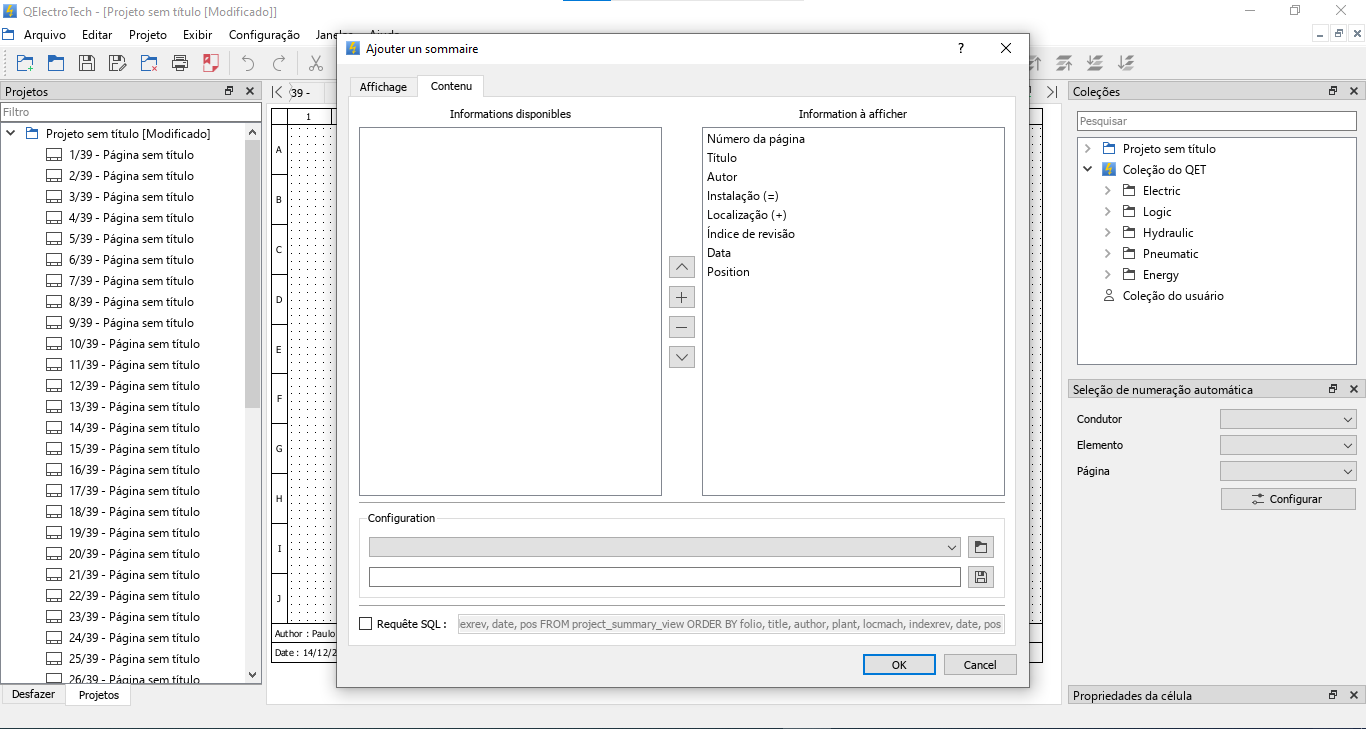Click the save project toolbar icon
Image resolution: width=1366 pixels, height=729 pixels.
click(x=87, y=64)
